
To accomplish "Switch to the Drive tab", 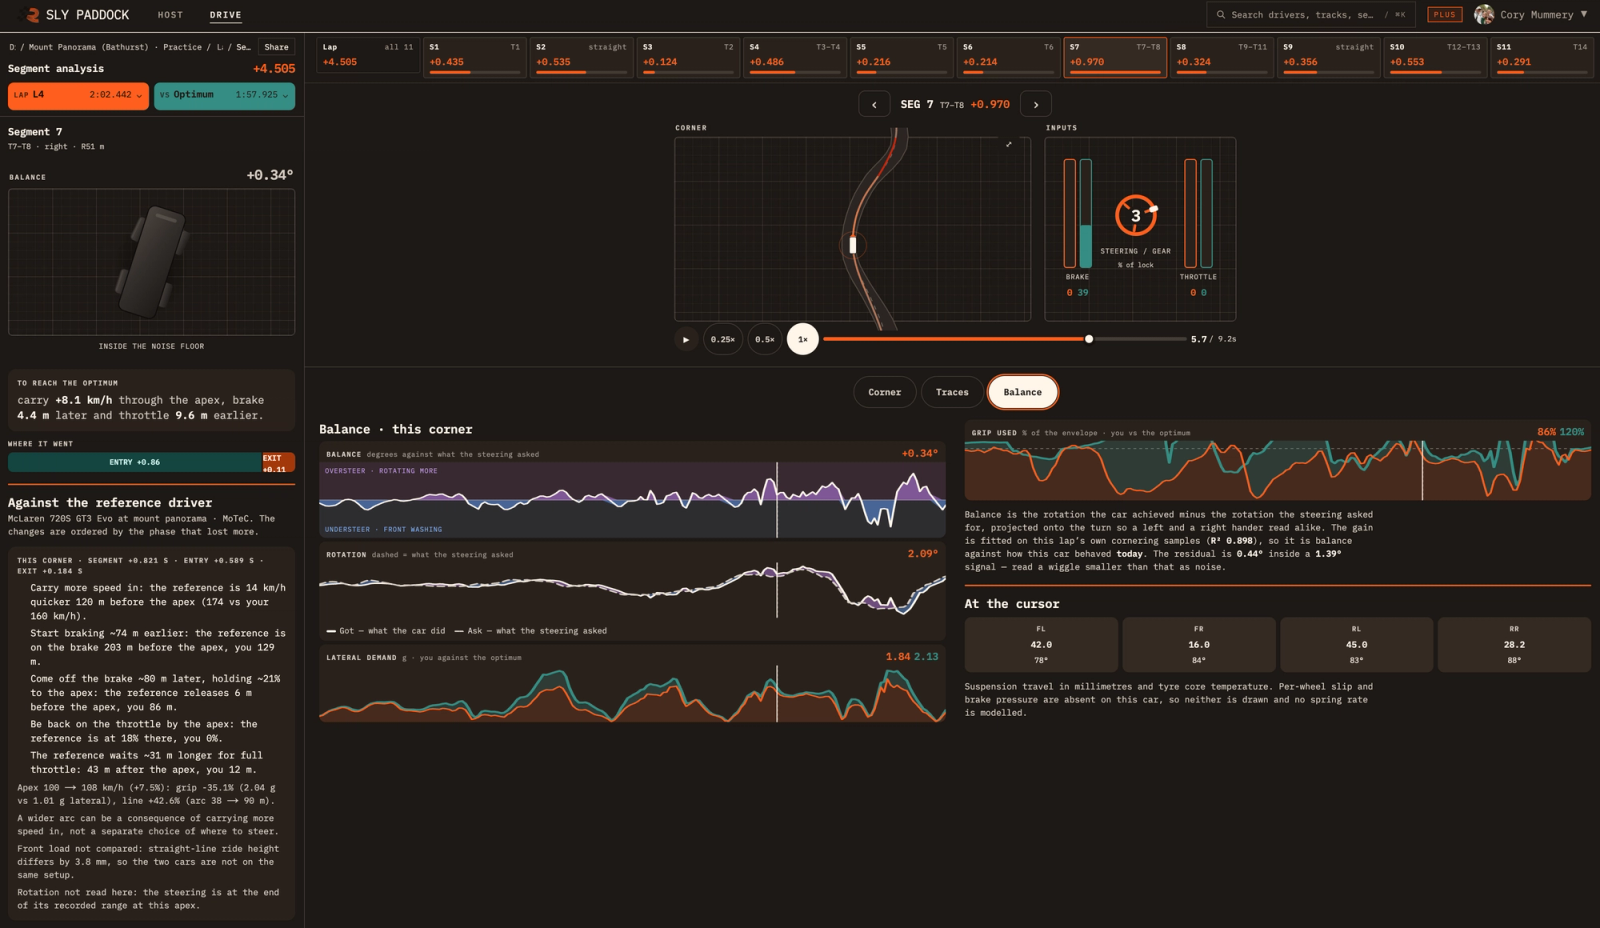I will 226,15.
